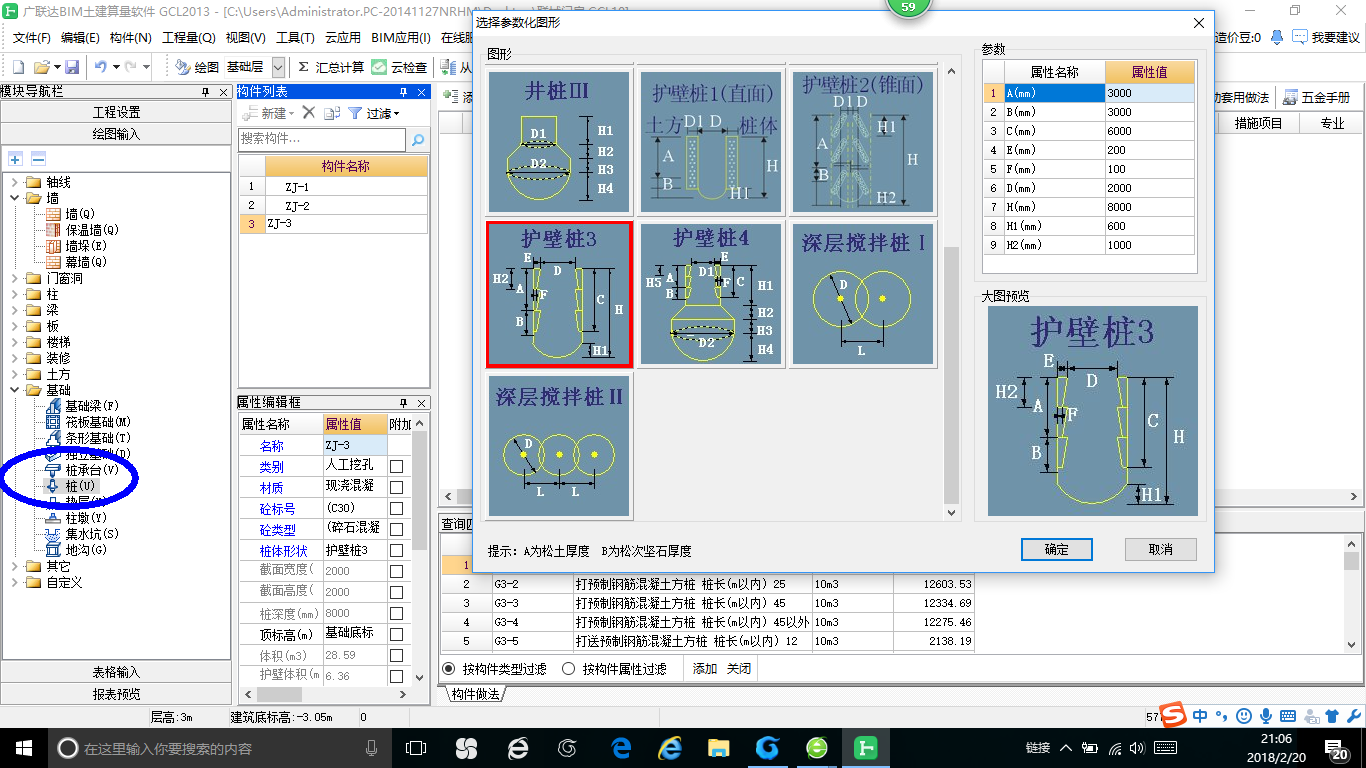Select 桩(U) in the tree
The height and width of the screenshot is (768, 1366).
click(x=81, y=486)
